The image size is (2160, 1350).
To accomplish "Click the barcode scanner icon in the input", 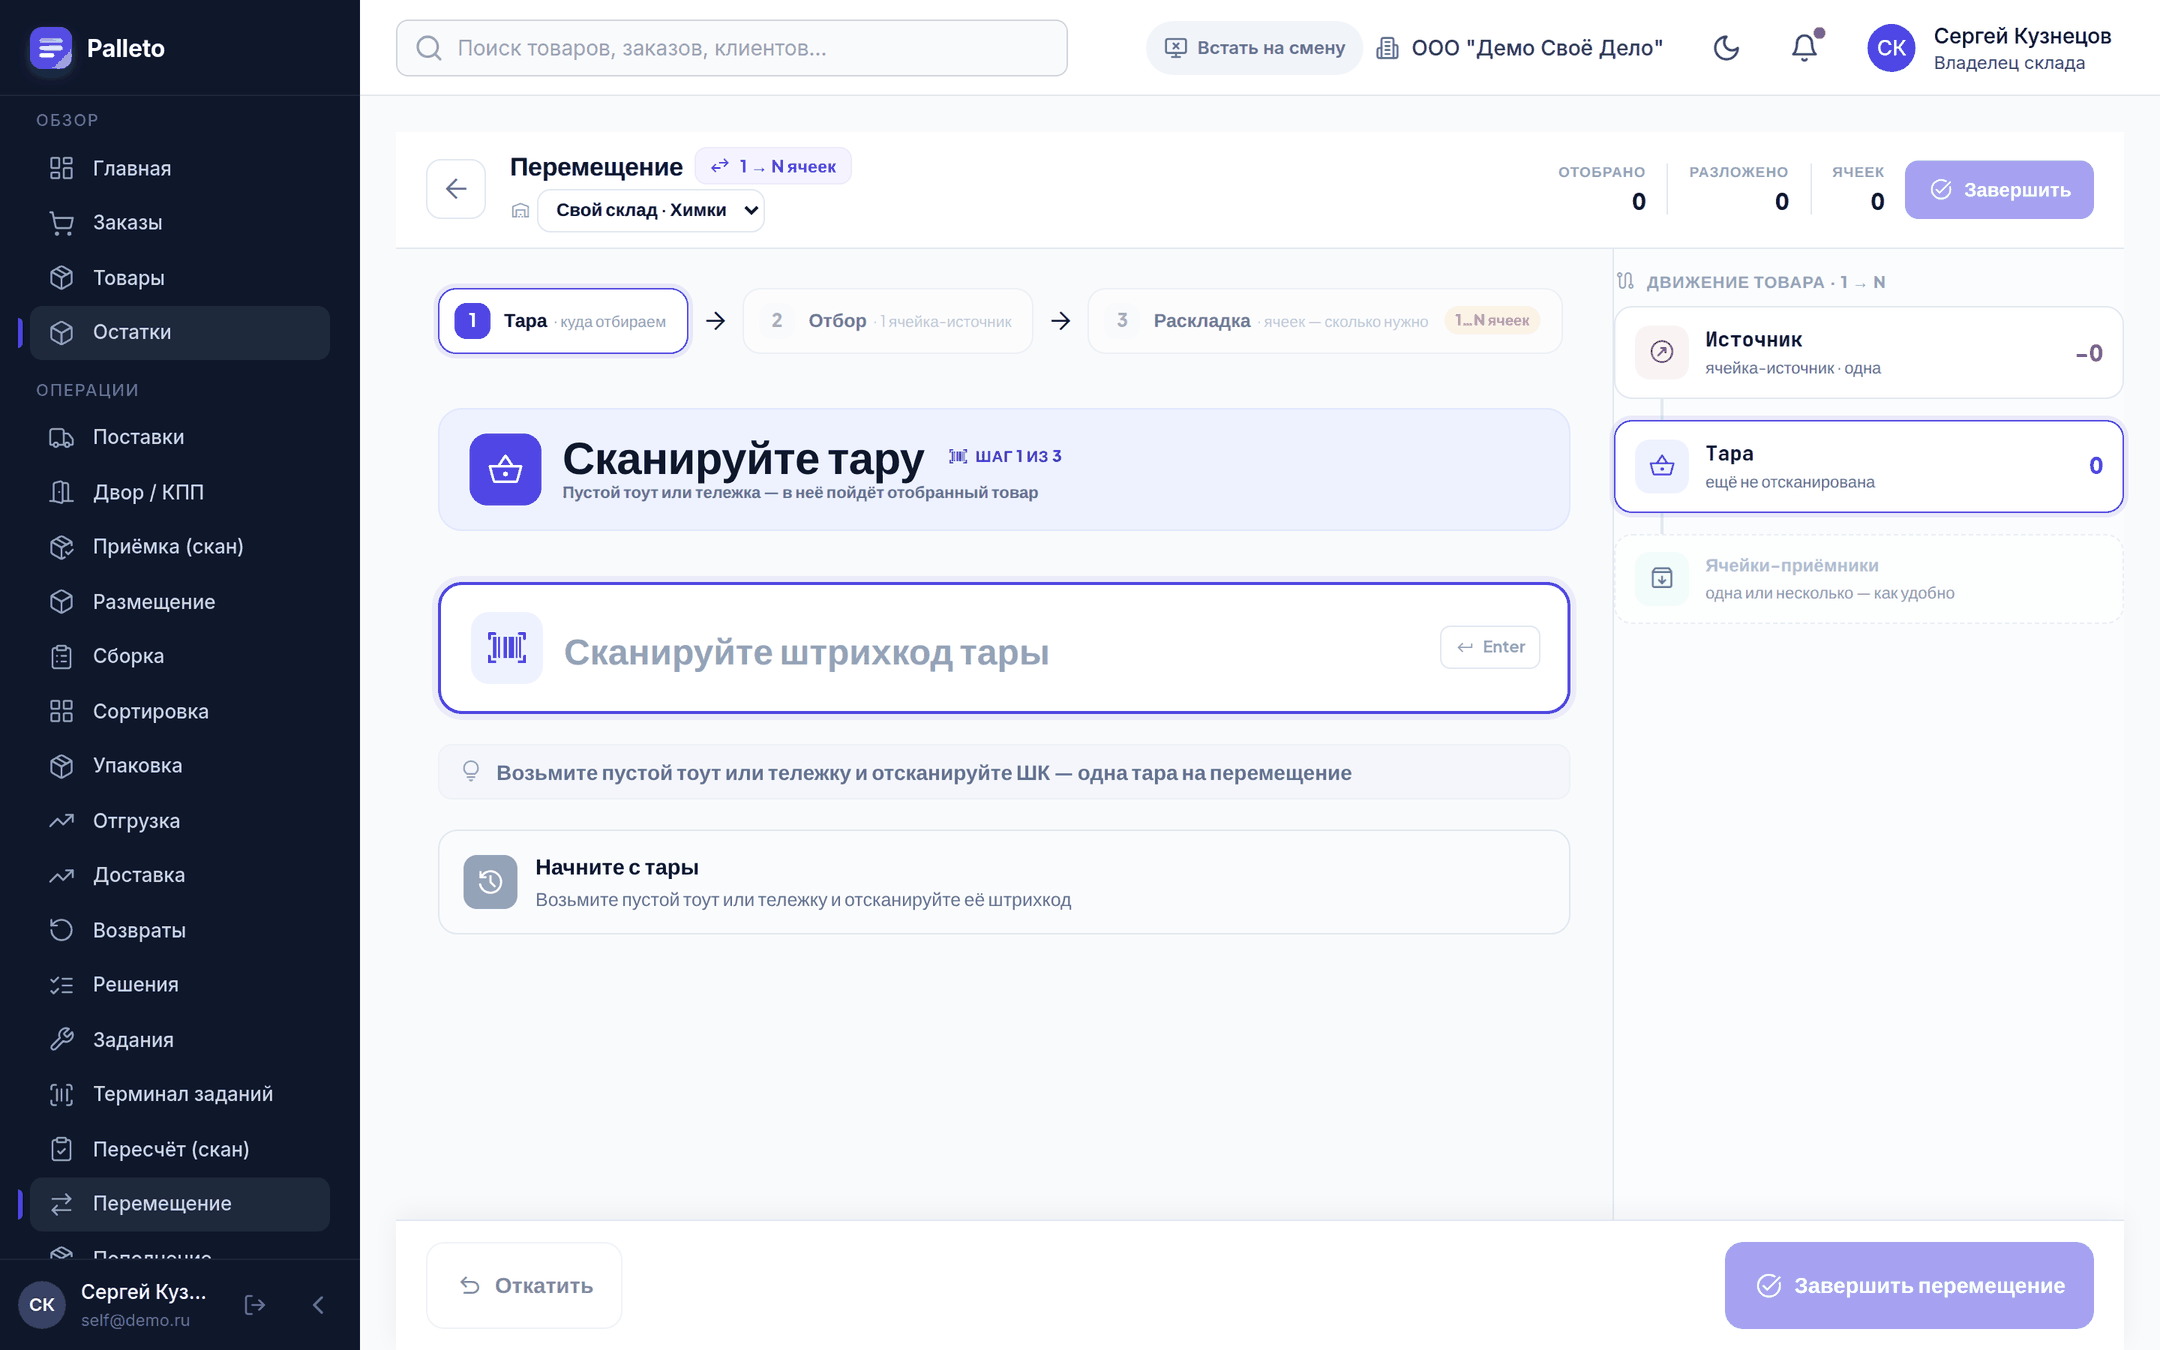I will click(x=507, y=648).
